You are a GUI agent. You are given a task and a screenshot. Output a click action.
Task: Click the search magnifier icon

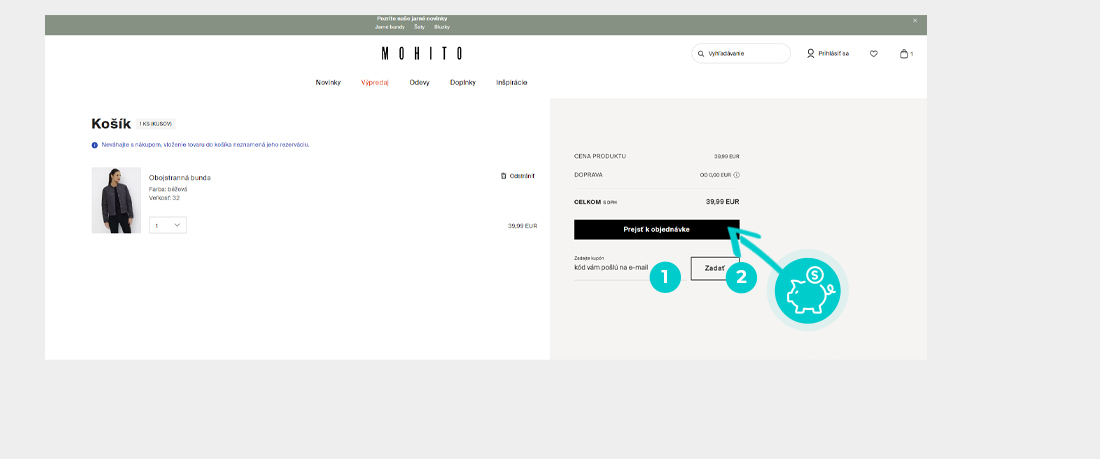[702, 54]
